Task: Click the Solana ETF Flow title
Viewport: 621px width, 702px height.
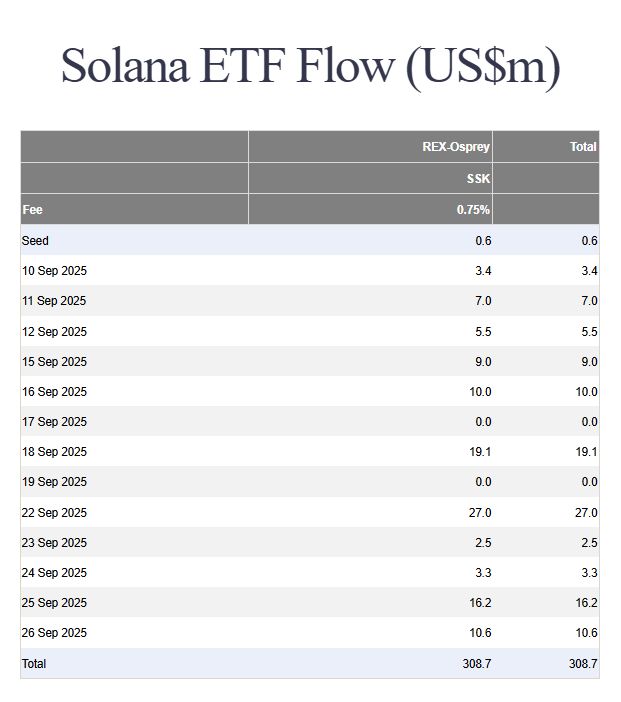Action: tap(310, 66)
